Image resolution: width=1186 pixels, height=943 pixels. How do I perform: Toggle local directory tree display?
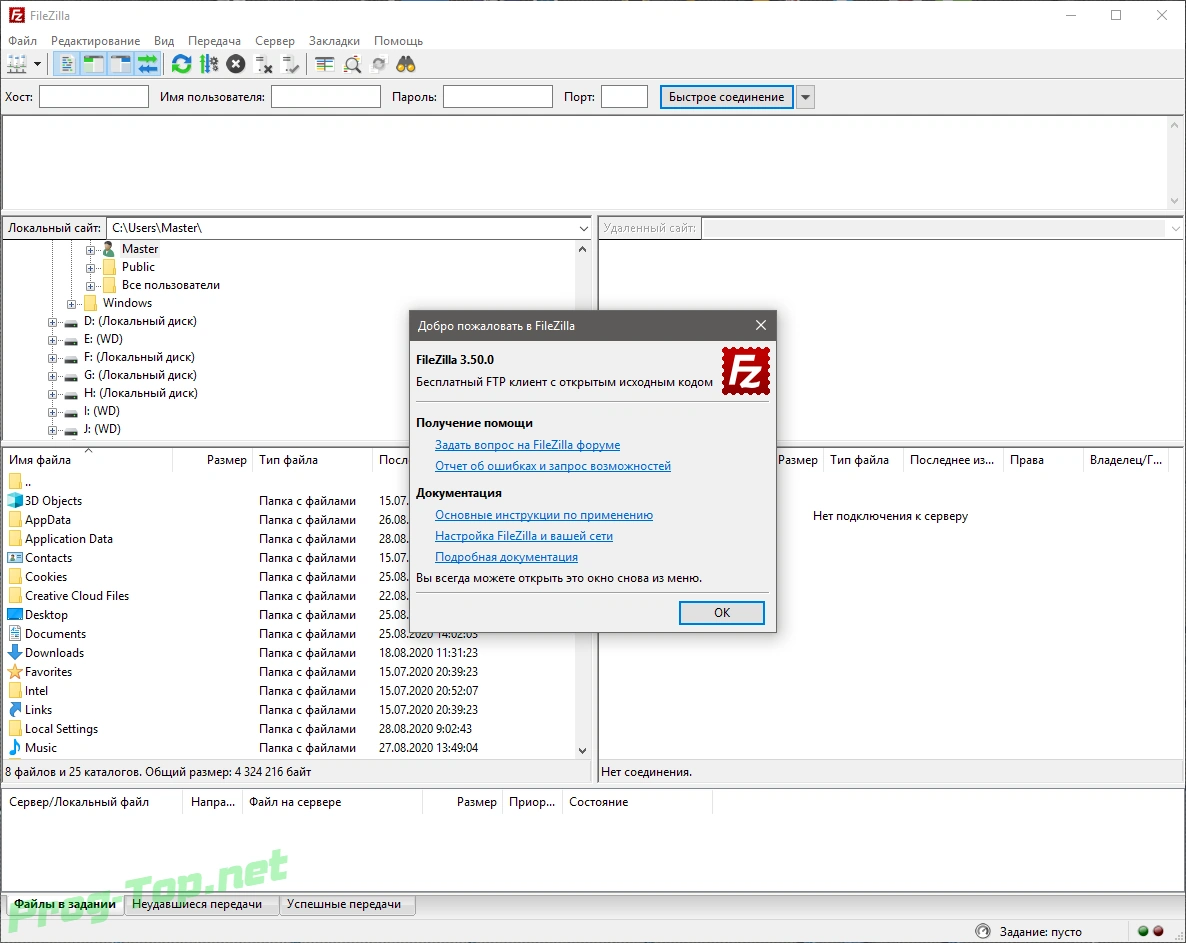(94, 64)
